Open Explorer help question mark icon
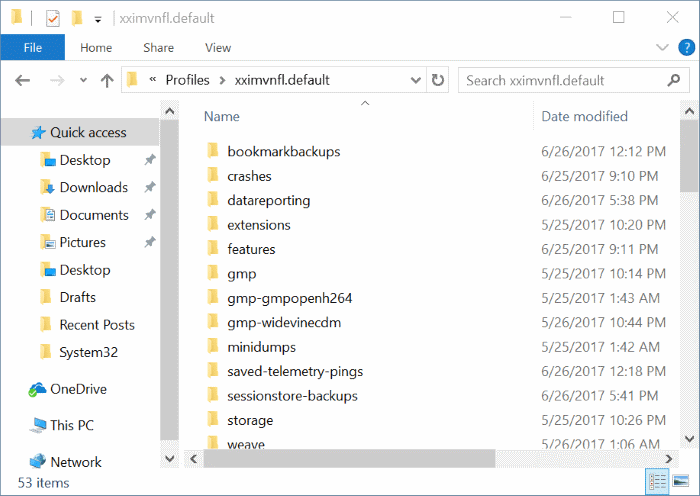This screenshot has height=496, width=700. tap(686, 47)
